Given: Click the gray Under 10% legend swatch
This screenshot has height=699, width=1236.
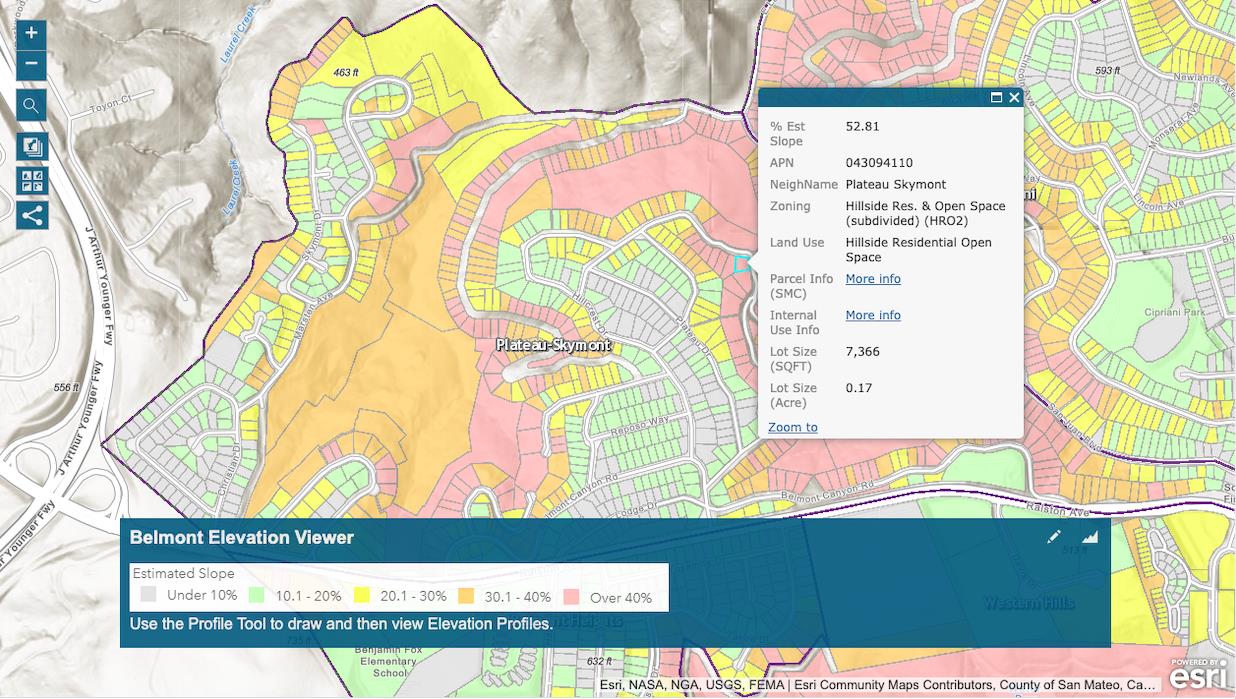Looking at the screenshot, I should point(149,596).
